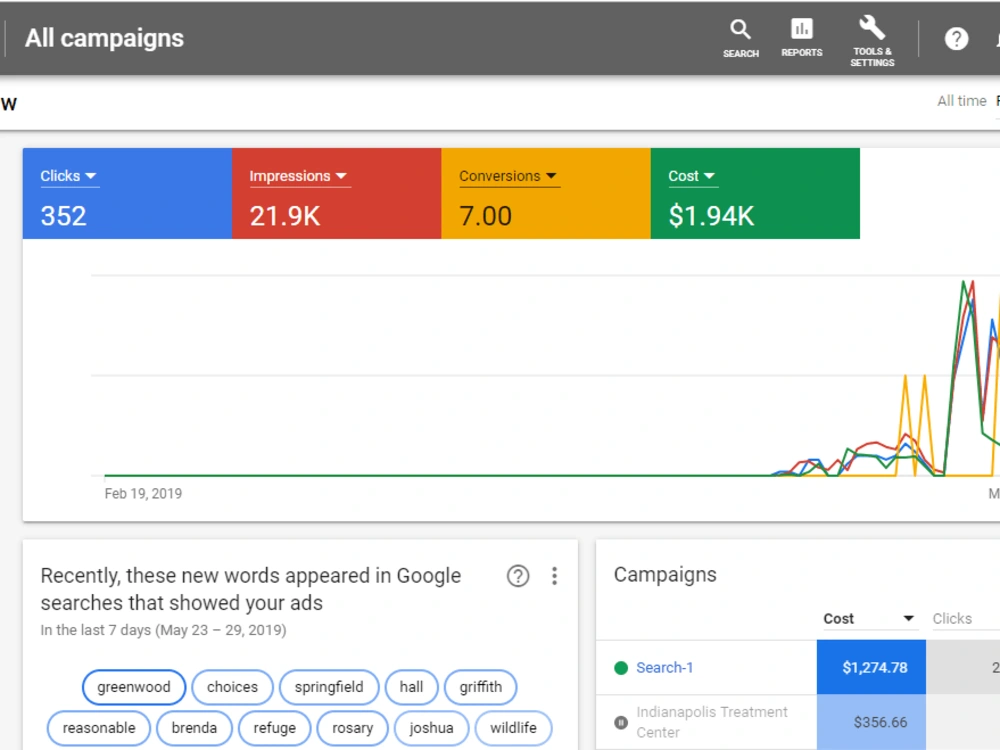Click the Campaigns card heading

pos(665,575)
